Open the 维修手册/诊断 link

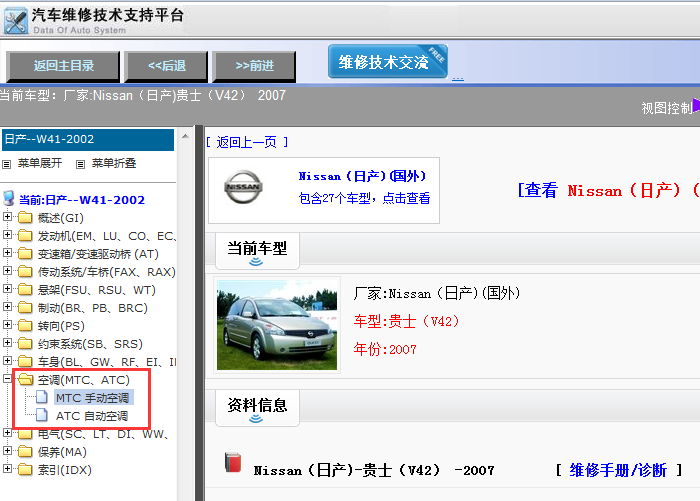pyautogui.click(x=618, y=470)
